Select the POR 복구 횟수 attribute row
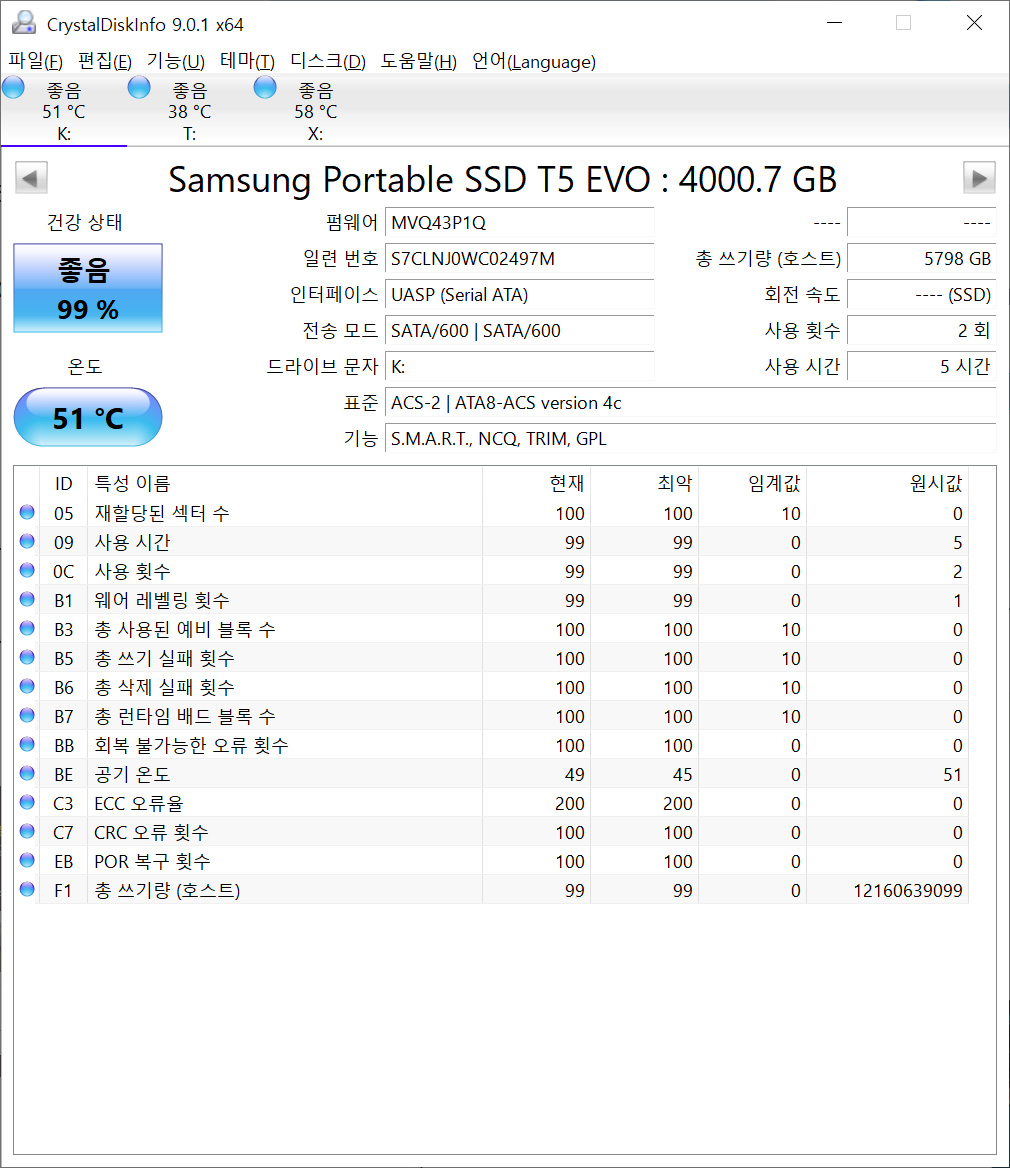This screenshot has width=1010, height=1168. [x=492, y=860]
